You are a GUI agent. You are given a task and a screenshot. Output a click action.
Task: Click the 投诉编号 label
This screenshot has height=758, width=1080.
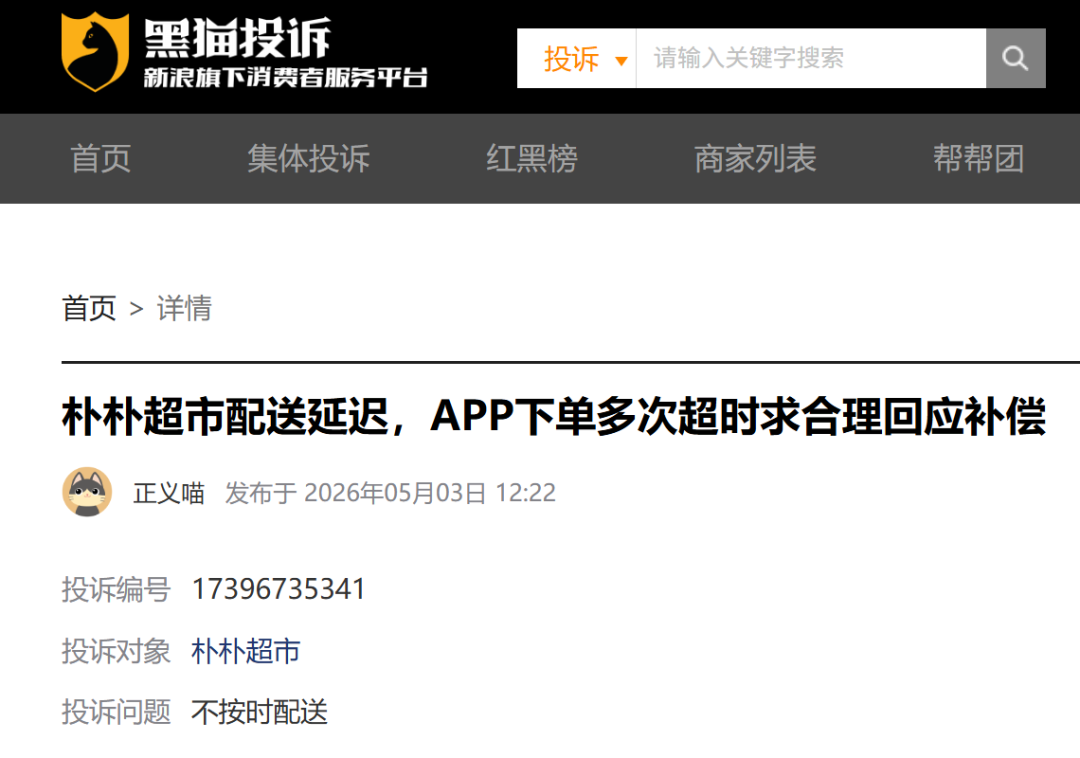(116, 589)
